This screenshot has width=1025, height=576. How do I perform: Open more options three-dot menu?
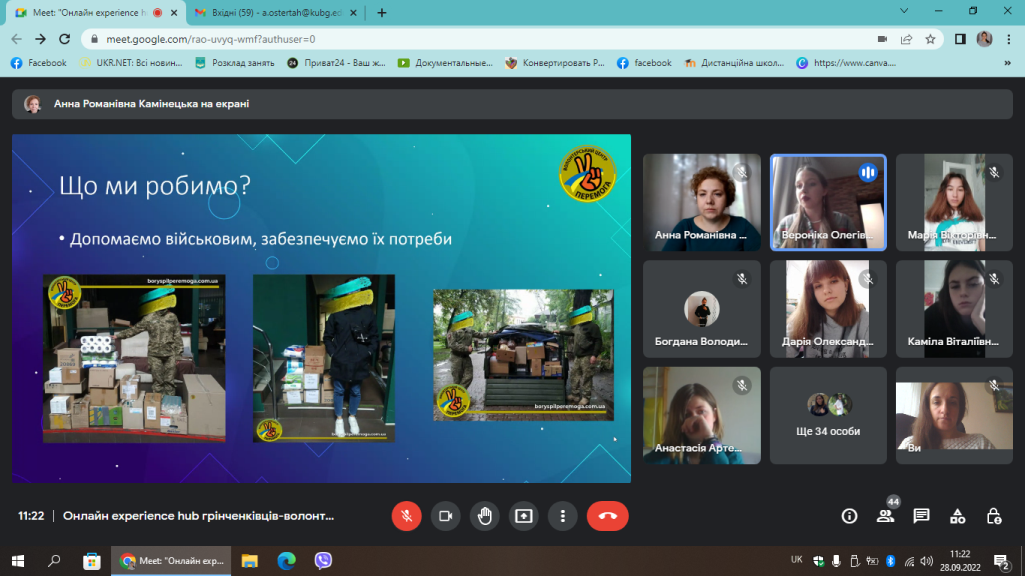(x=563, y=516)
